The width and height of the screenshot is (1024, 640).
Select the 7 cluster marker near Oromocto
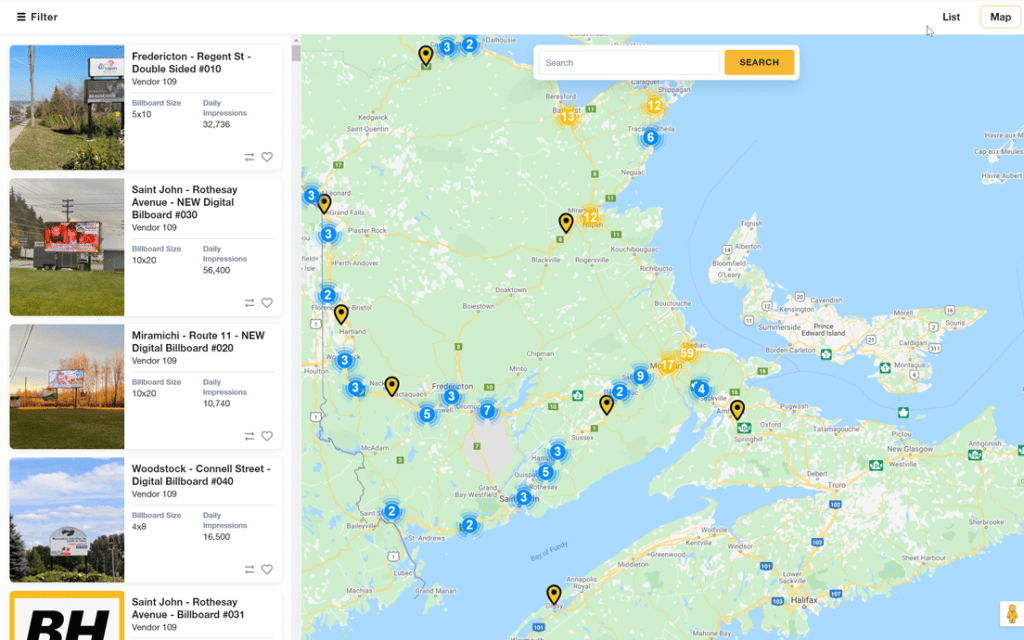[x=487, y=411]
